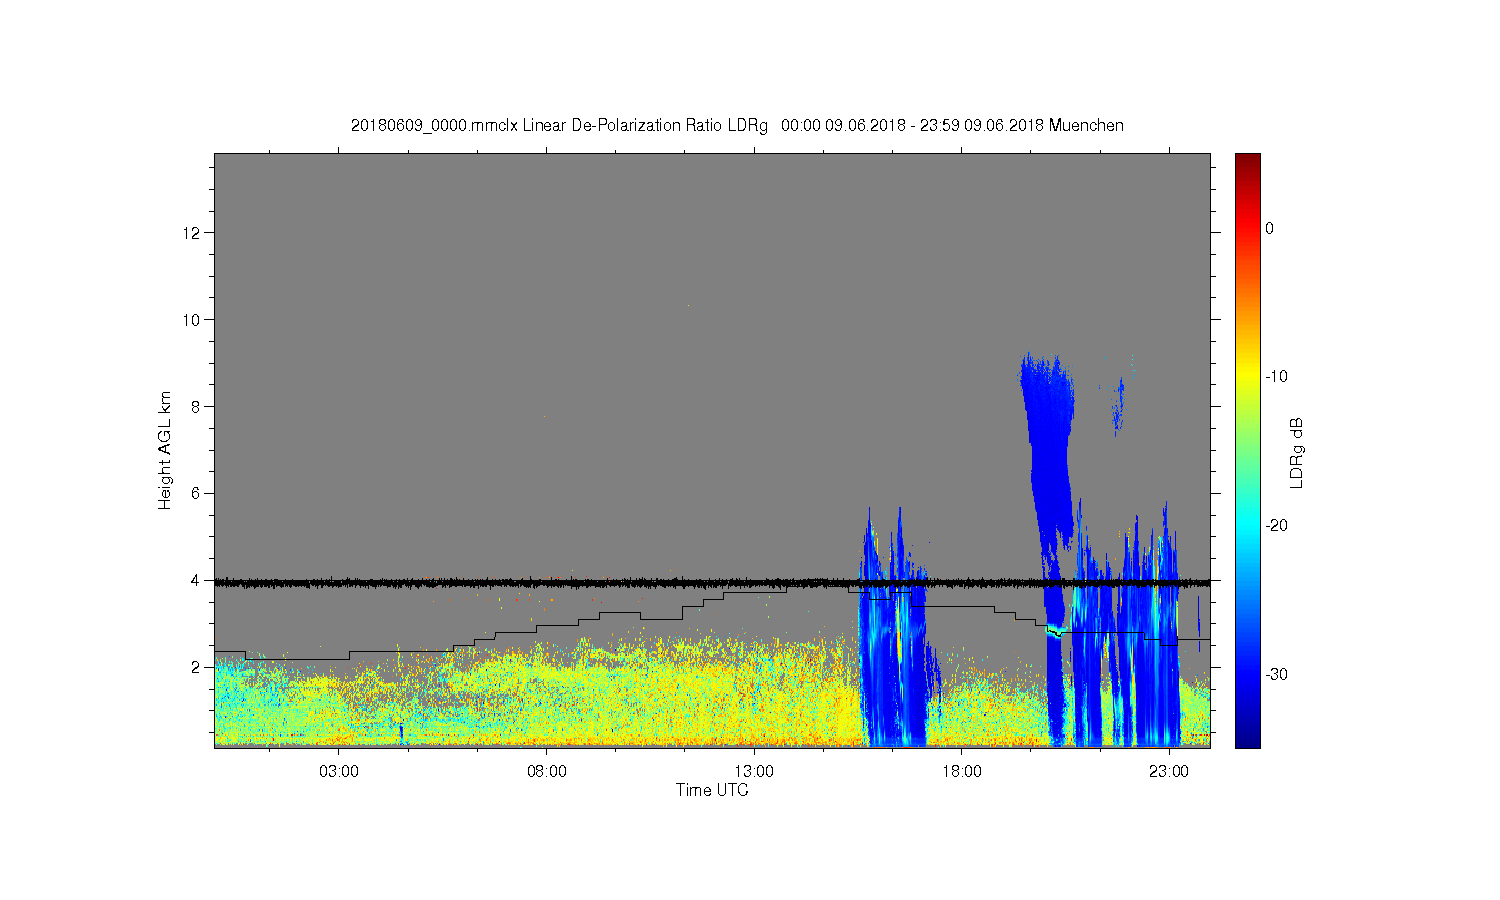The image size is (1500, 900).
Task: Click the 'Height AGL km' axis label
Action: click(x=165, y=450)
